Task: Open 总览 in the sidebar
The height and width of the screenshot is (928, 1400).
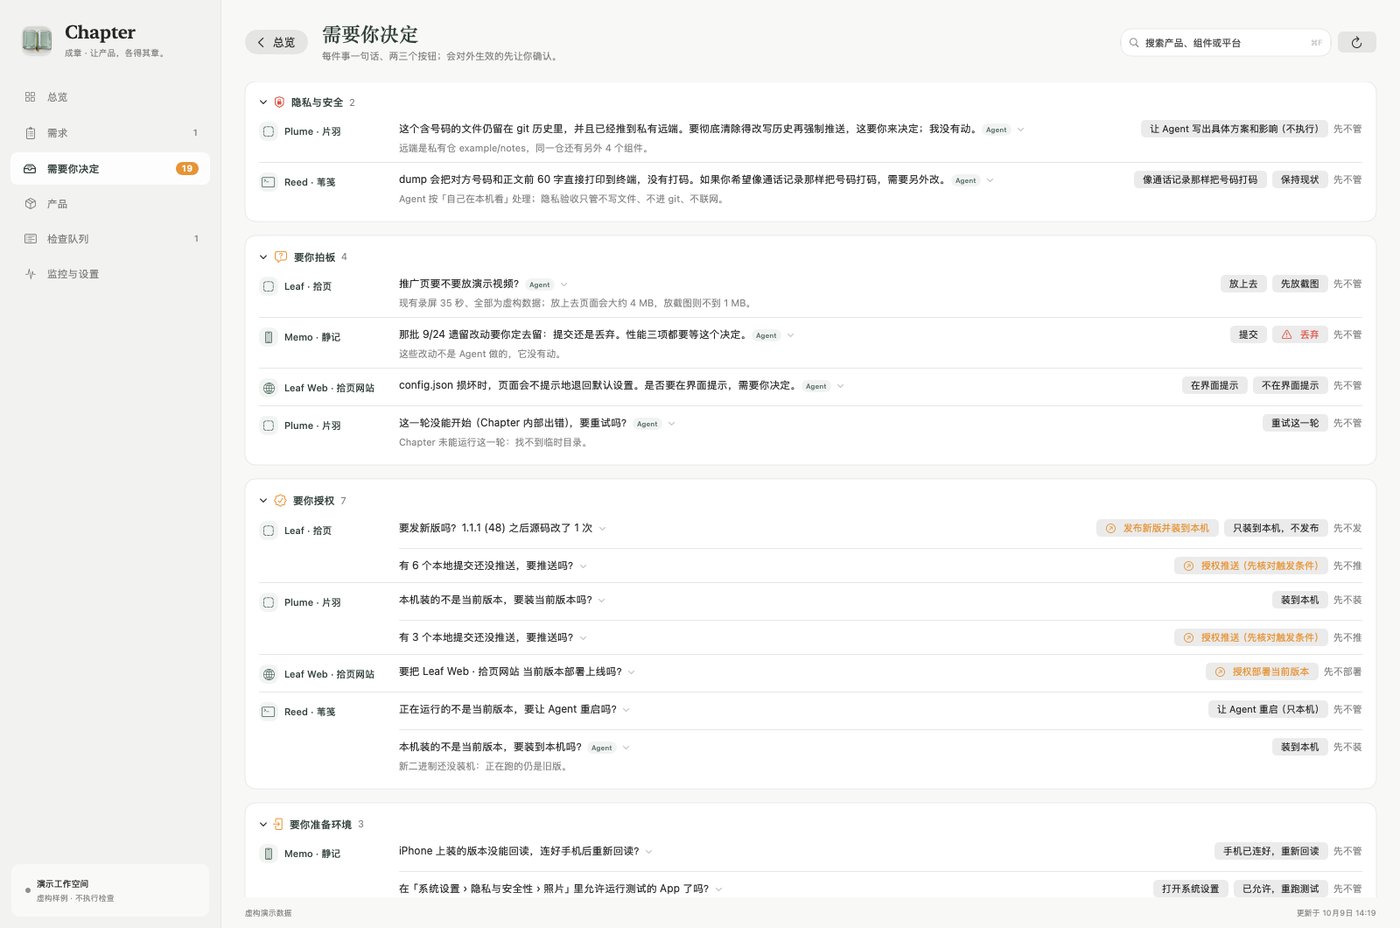Action: pos(110,97)
